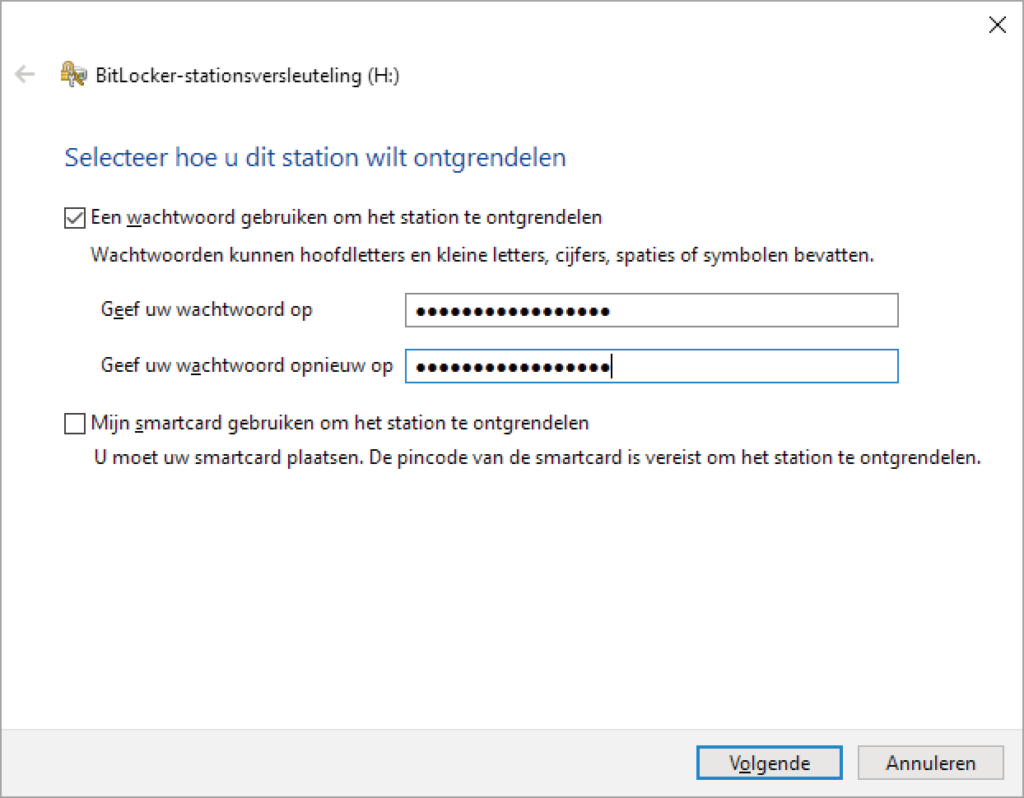
Task: Click the 'Een wachtwoord gebruiken' checkbox label text
Action: (x=346, y=217)
